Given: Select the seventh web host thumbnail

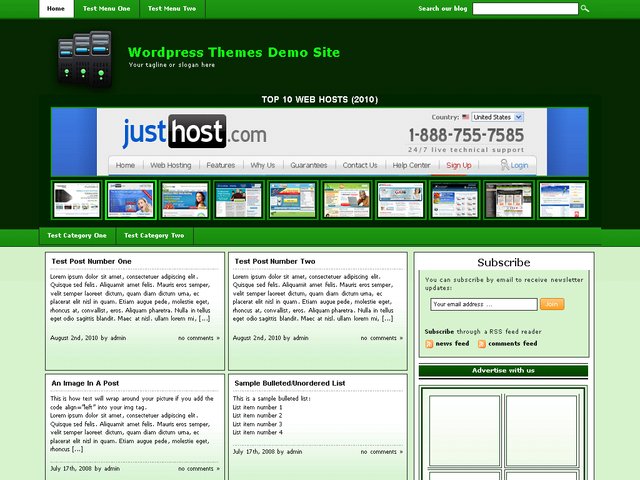Looking at the screenshot, I should pos(400,200).
